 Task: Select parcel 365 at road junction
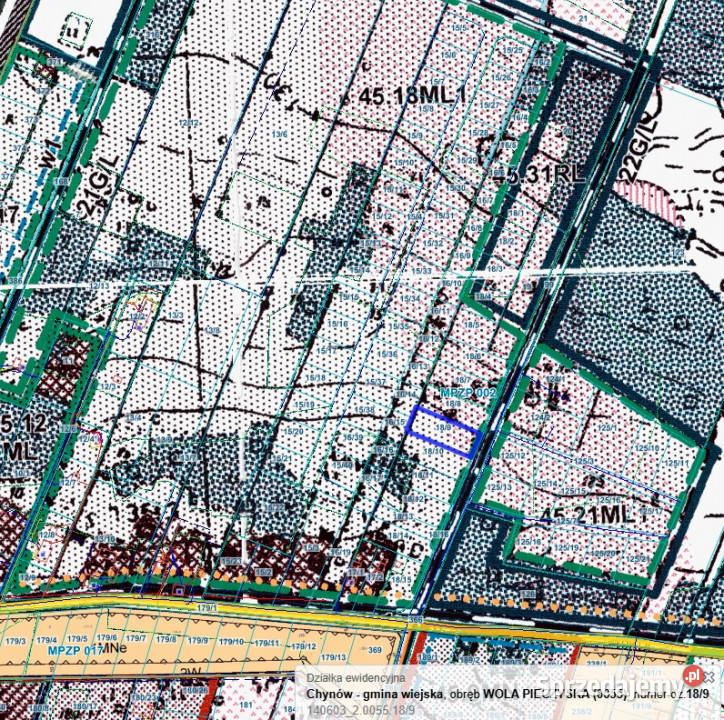pos(416,619)
